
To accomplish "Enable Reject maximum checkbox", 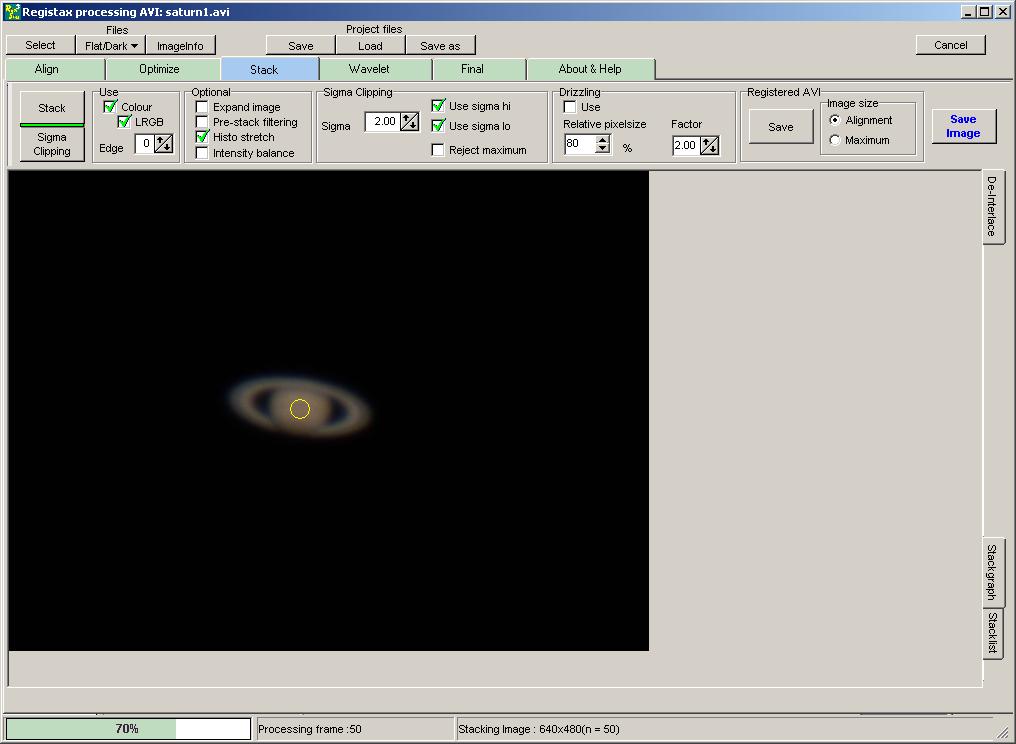I will tap(438, 150).
